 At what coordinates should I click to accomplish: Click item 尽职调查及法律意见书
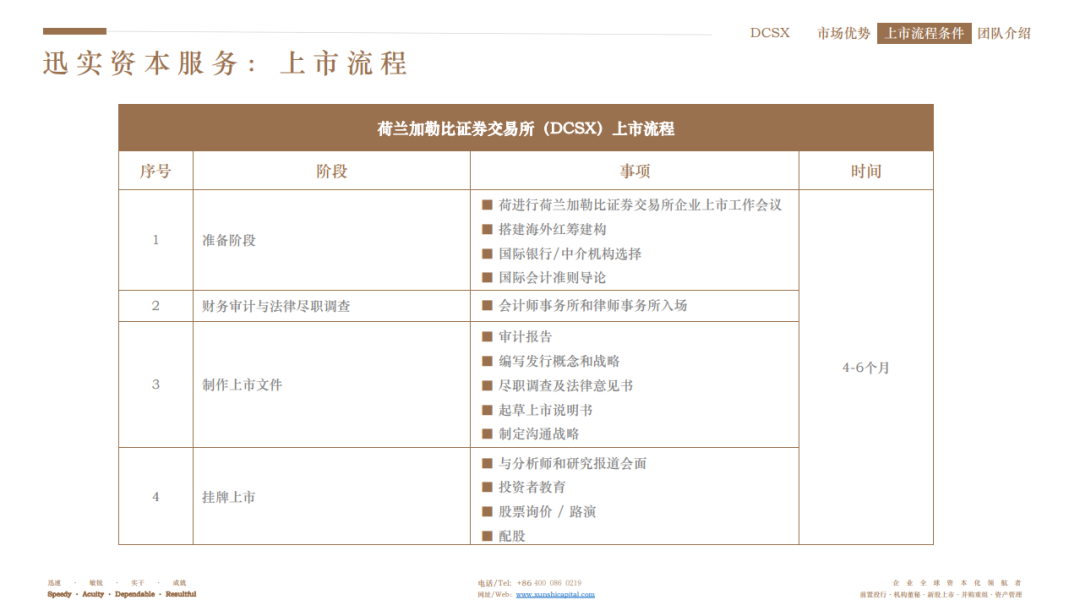pyautogui.click(x=565, y=386)
